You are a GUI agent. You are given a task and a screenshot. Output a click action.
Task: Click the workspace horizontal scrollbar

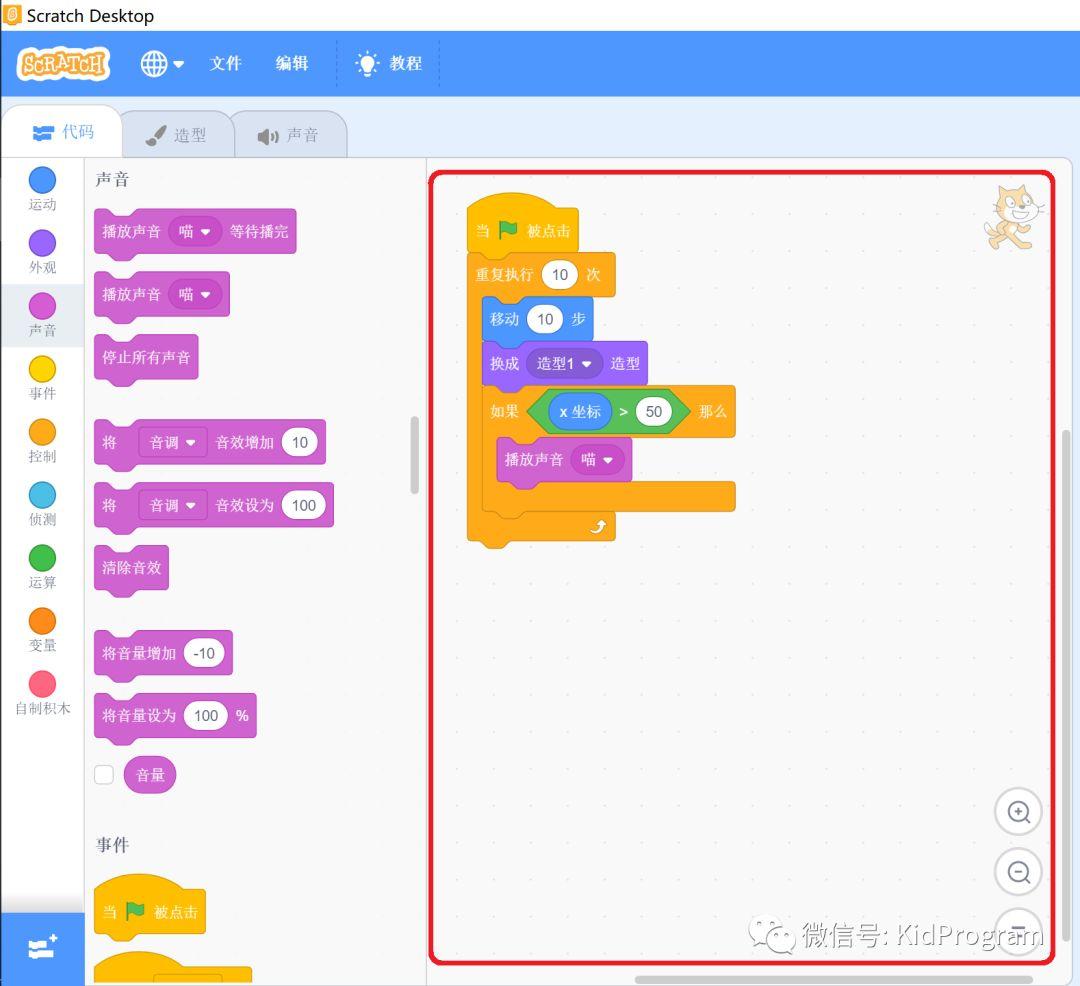[833, 980]
